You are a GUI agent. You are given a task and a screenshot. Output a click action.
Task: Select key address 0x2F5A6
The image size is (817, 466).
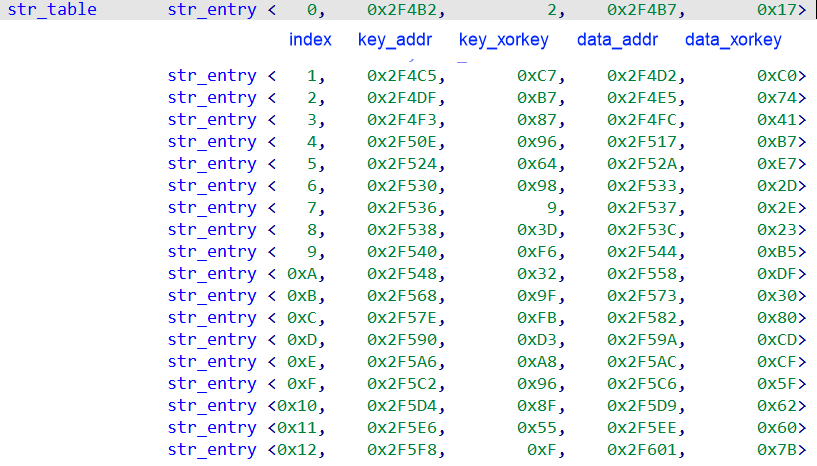coord(401,361)
